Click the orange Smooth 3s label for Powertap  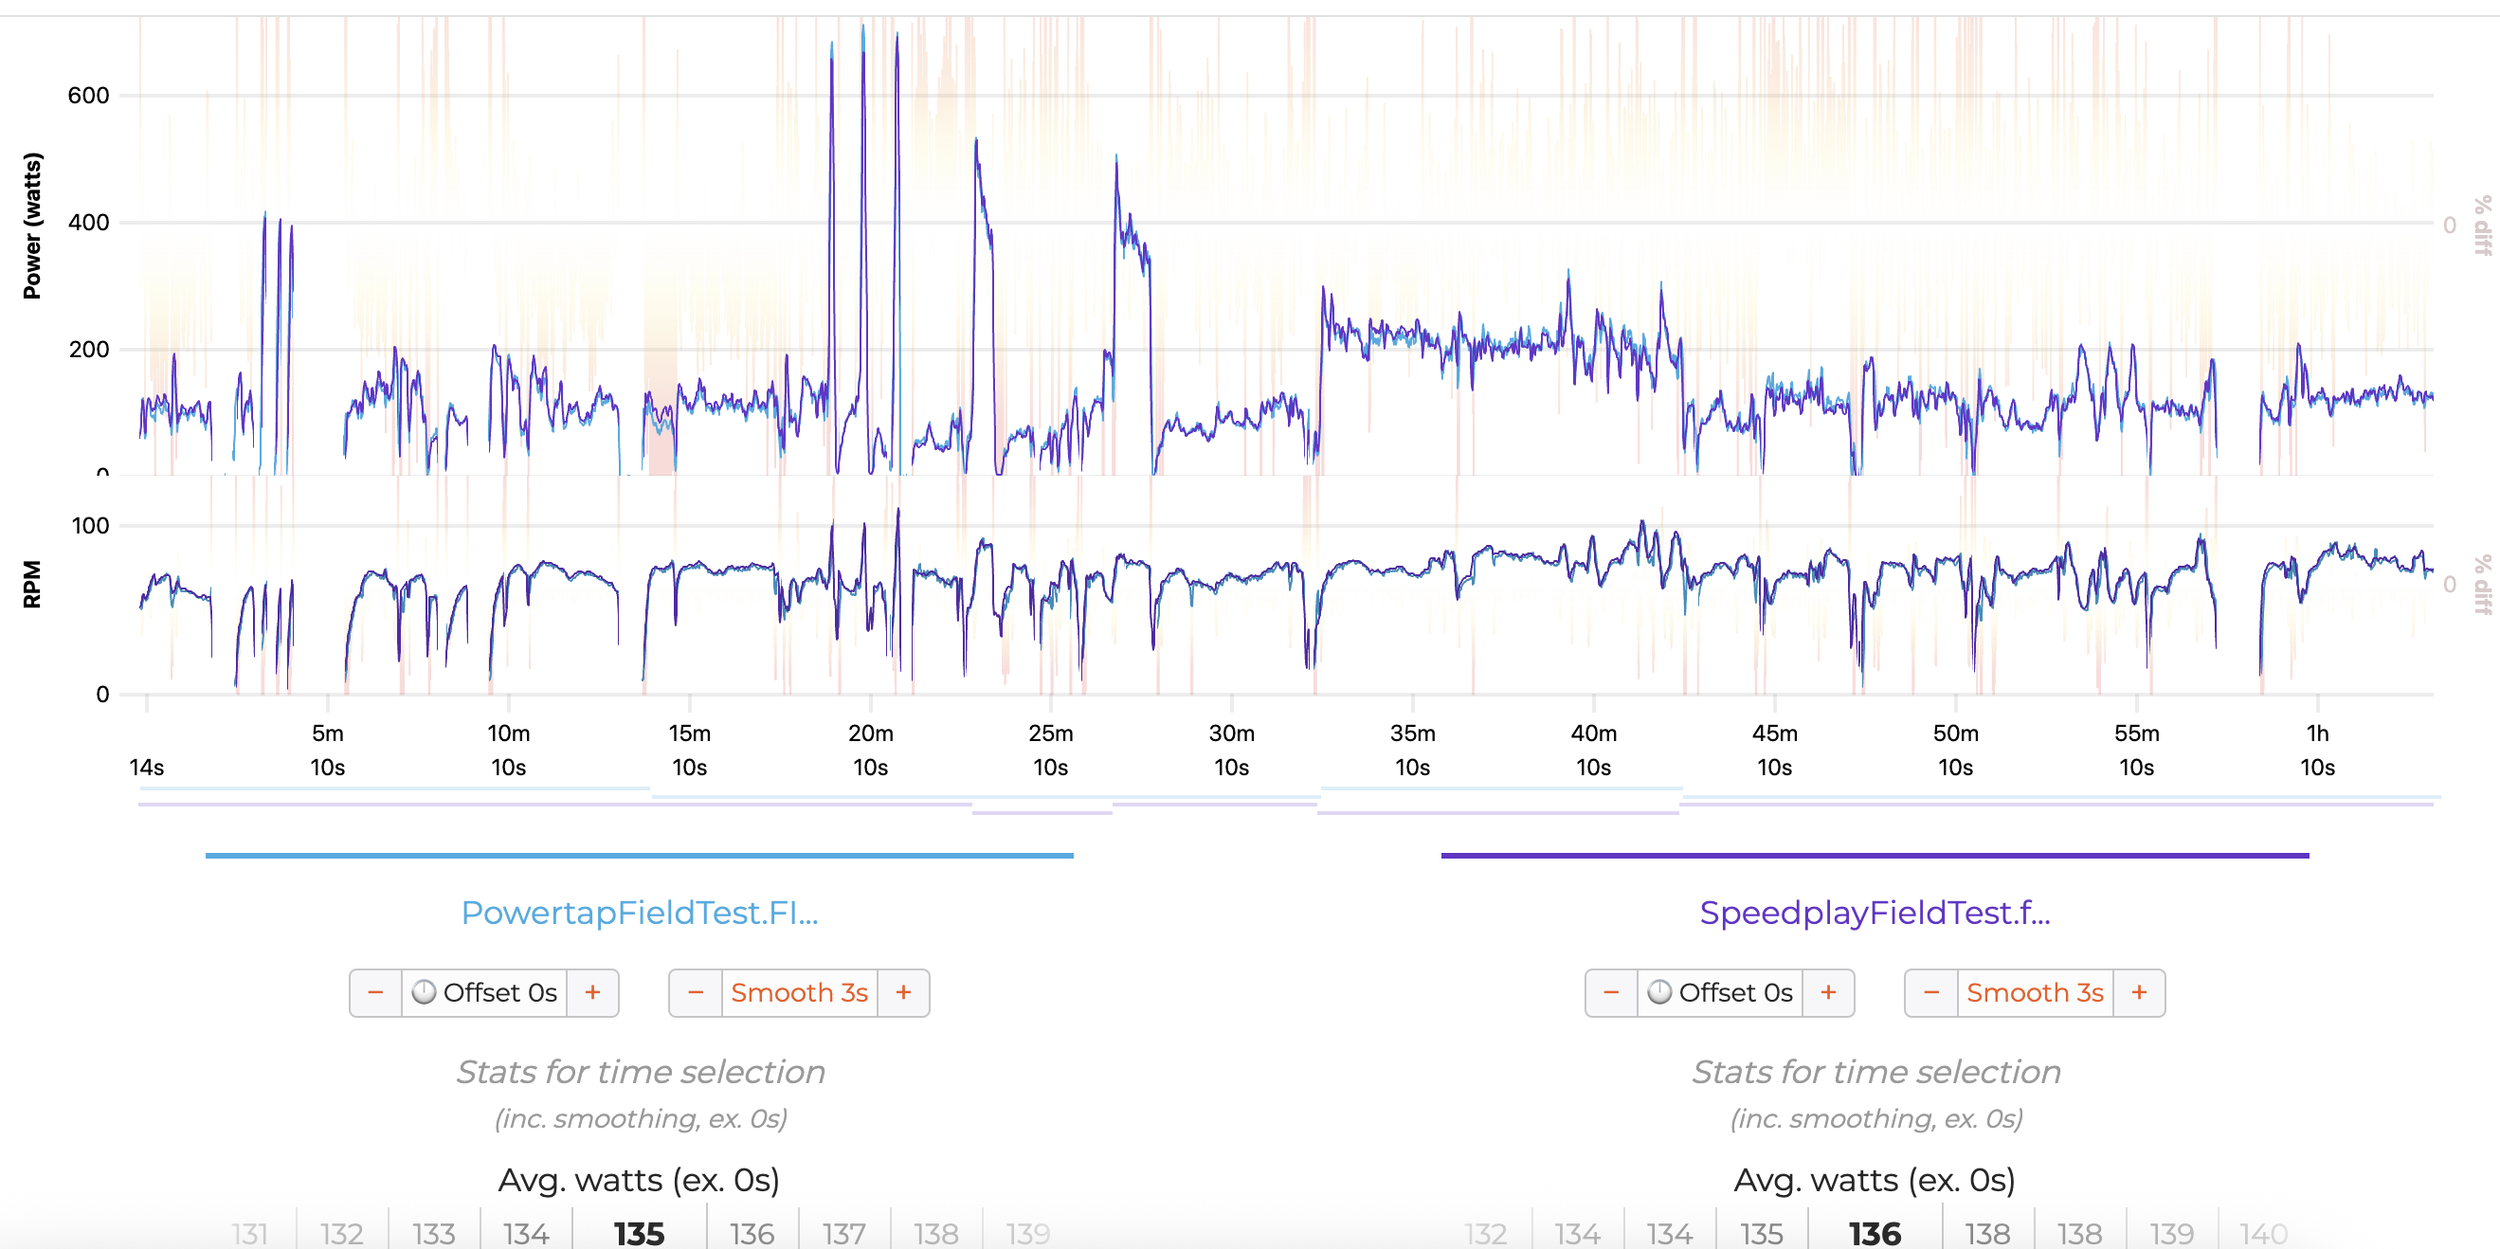(799, 992)
